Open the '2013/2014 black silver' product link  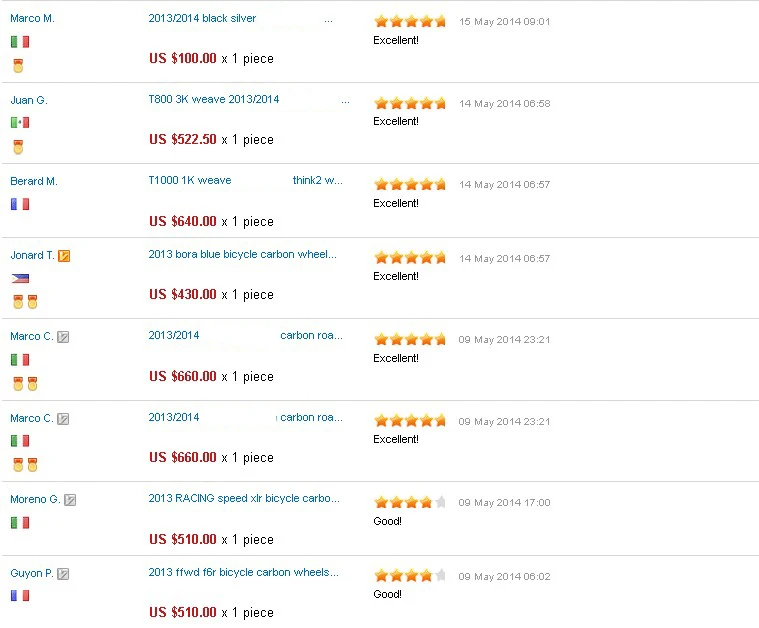202,19
